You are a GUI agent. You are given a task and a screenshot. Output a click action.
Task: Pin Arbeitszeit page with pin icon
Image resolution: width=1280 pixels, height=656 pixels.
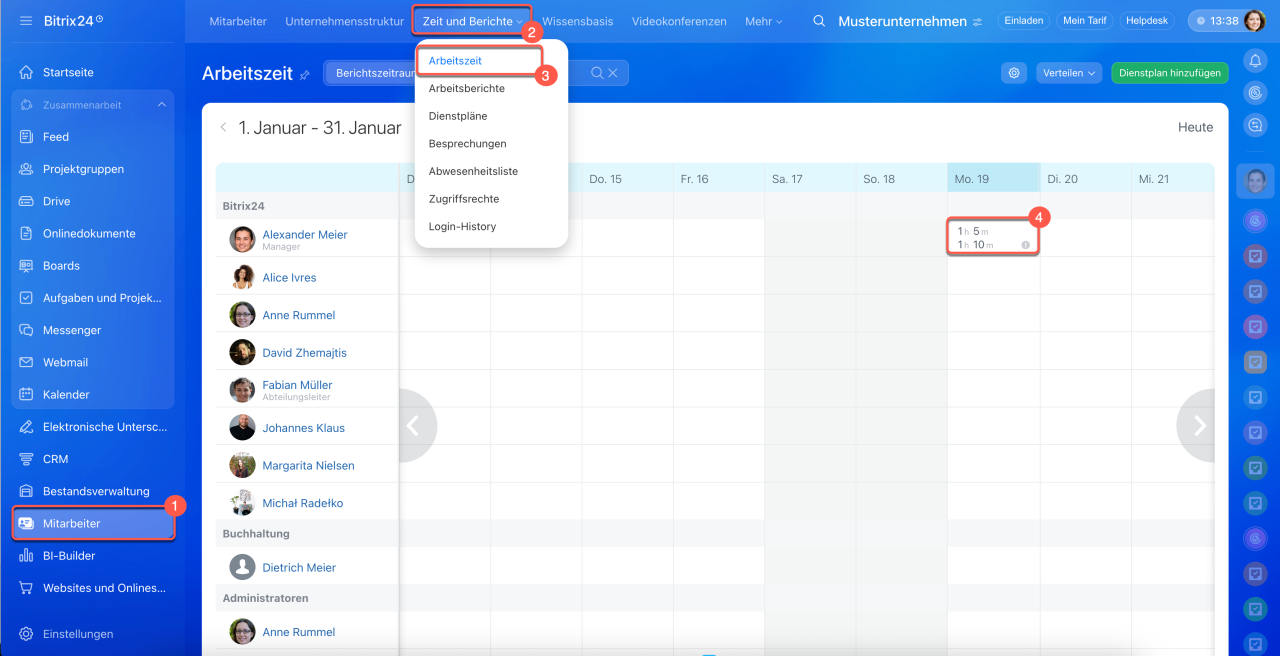[x=305, y=74]
